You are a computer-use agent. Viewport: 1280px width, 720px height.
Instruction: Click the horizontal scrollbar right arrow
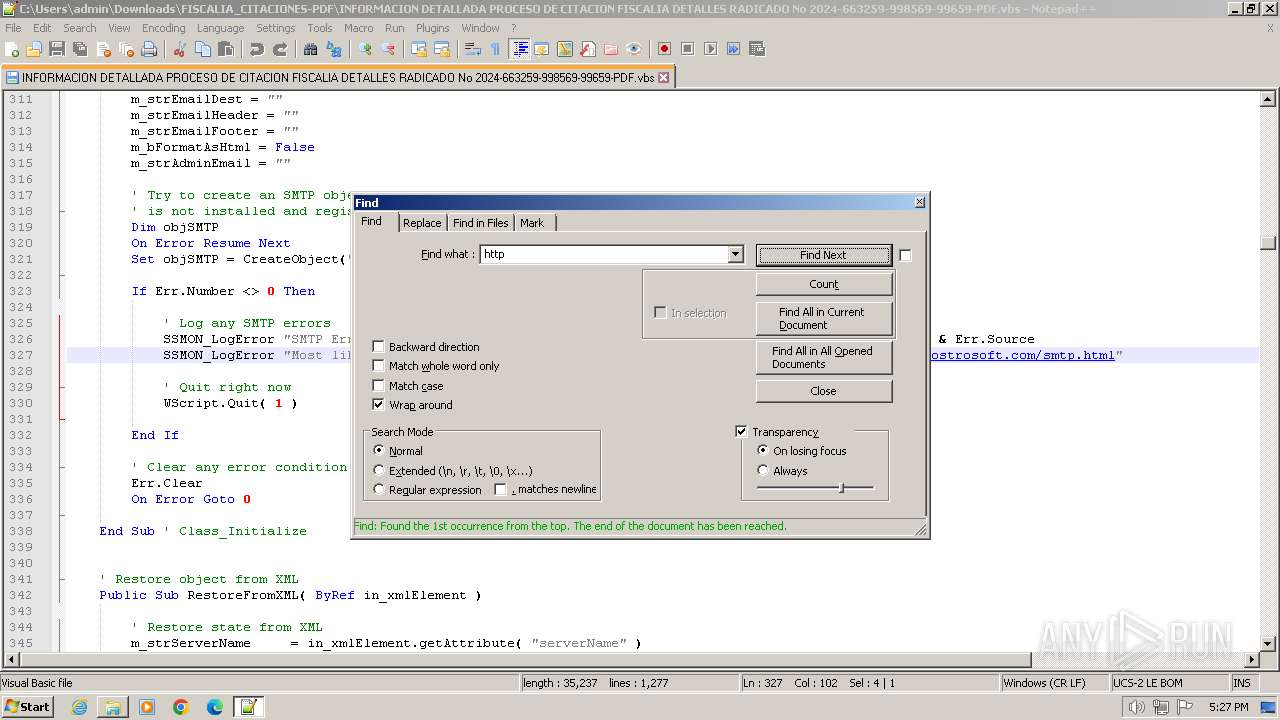pyautogui.click(x=1252, y=660)
